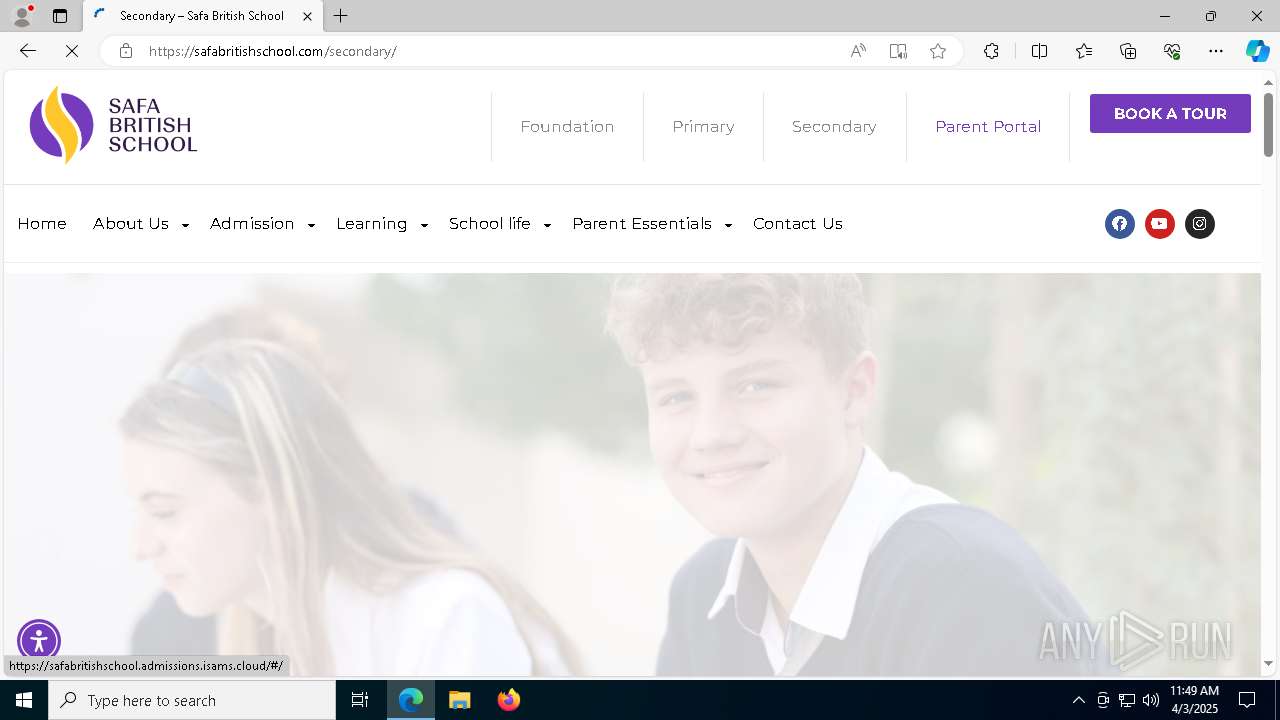
Task: Click the Windows taskbar search box
Action: click(x=192, y=700)
